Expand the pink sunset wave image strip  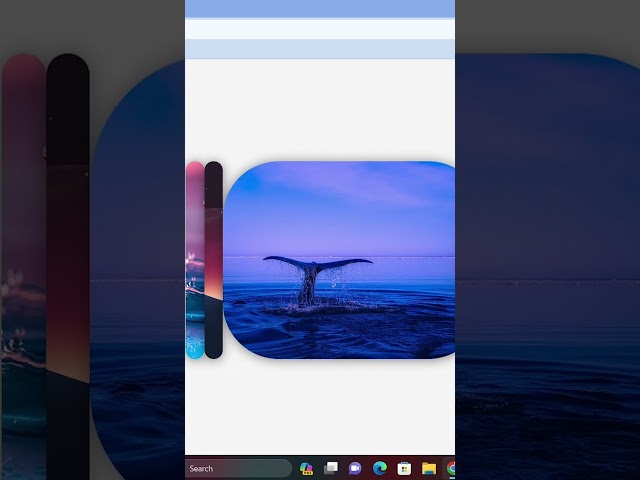pyautogui.click(x=195, y=260)
